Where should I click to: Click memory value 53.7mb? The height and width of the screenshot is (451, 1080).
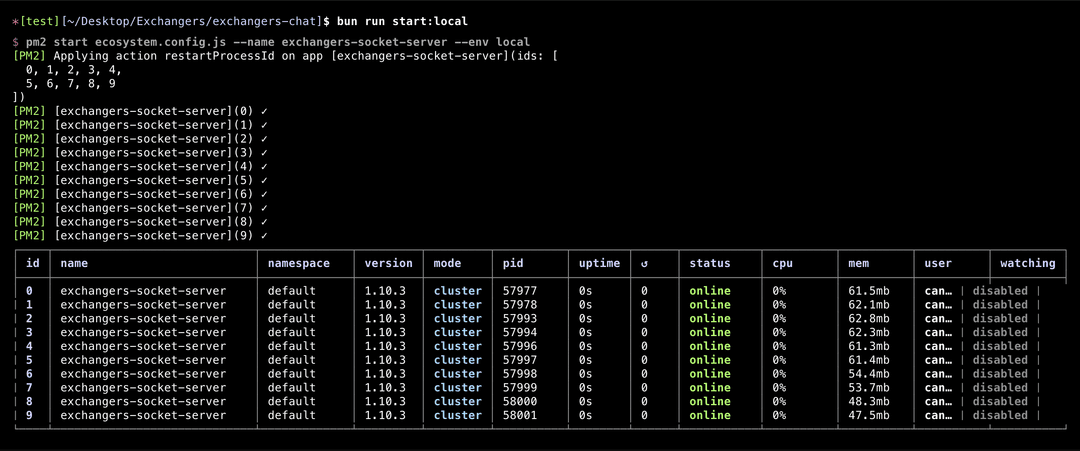pyautogui.click(x=869, y=388)
